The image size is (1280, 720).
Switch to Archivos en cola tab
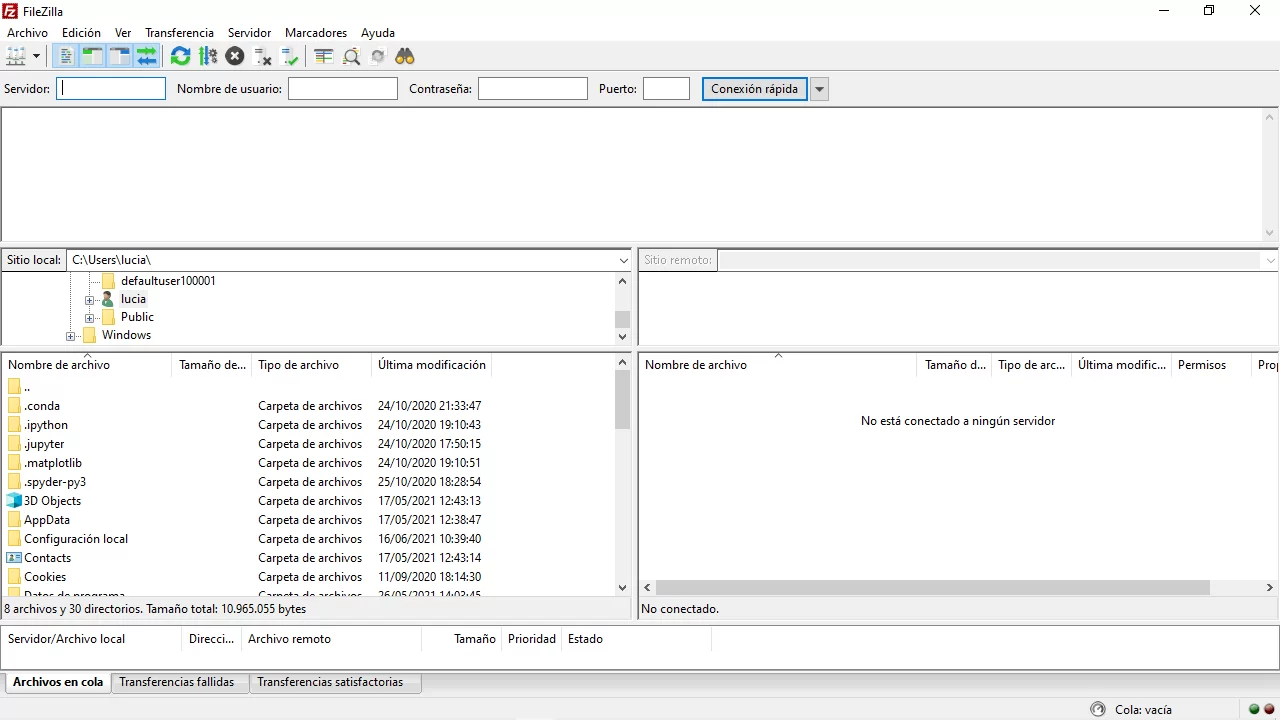[x=58, y=682]
